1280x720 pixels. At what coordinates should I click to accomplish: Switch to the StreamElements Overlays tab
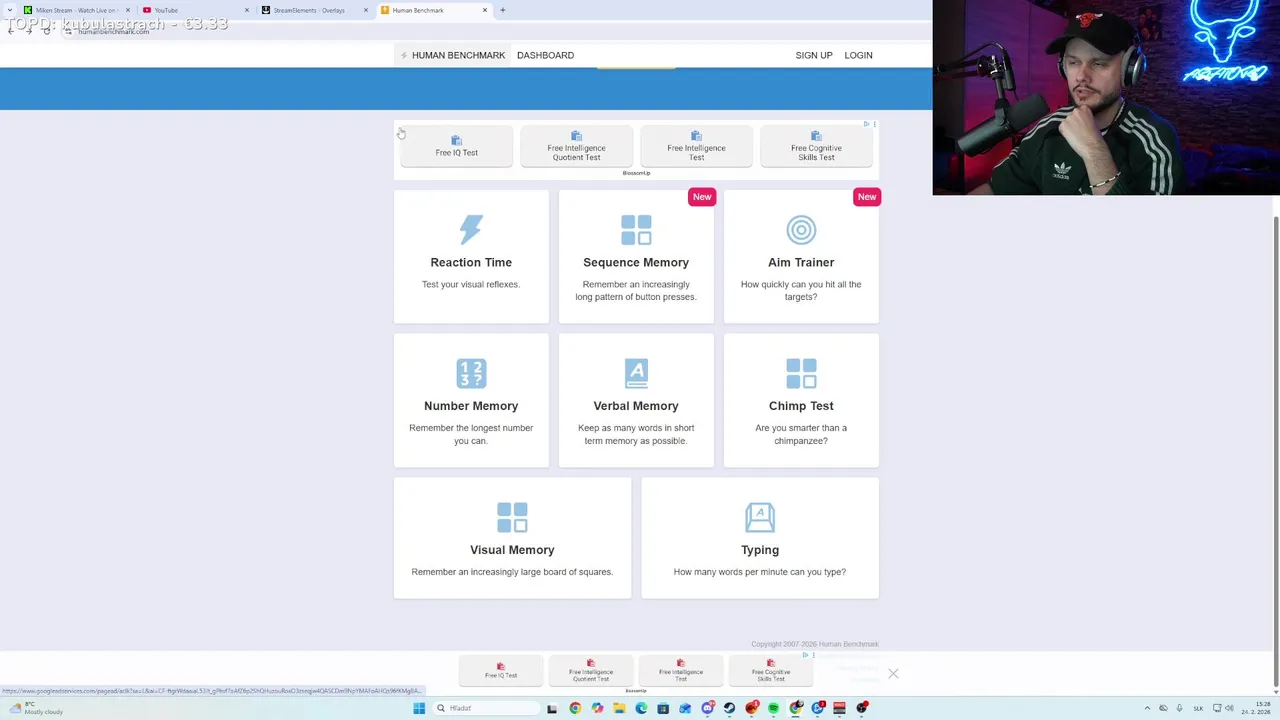click(314, 10)
